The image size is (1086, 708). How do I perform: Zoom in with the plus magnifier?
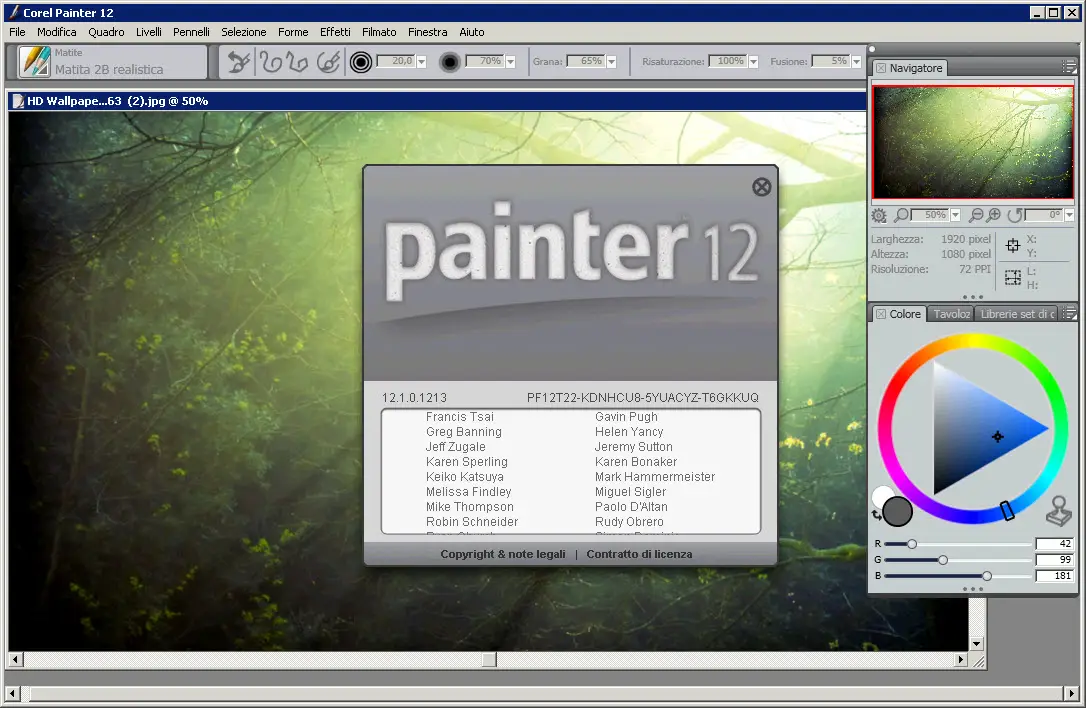tap(994, 215)
